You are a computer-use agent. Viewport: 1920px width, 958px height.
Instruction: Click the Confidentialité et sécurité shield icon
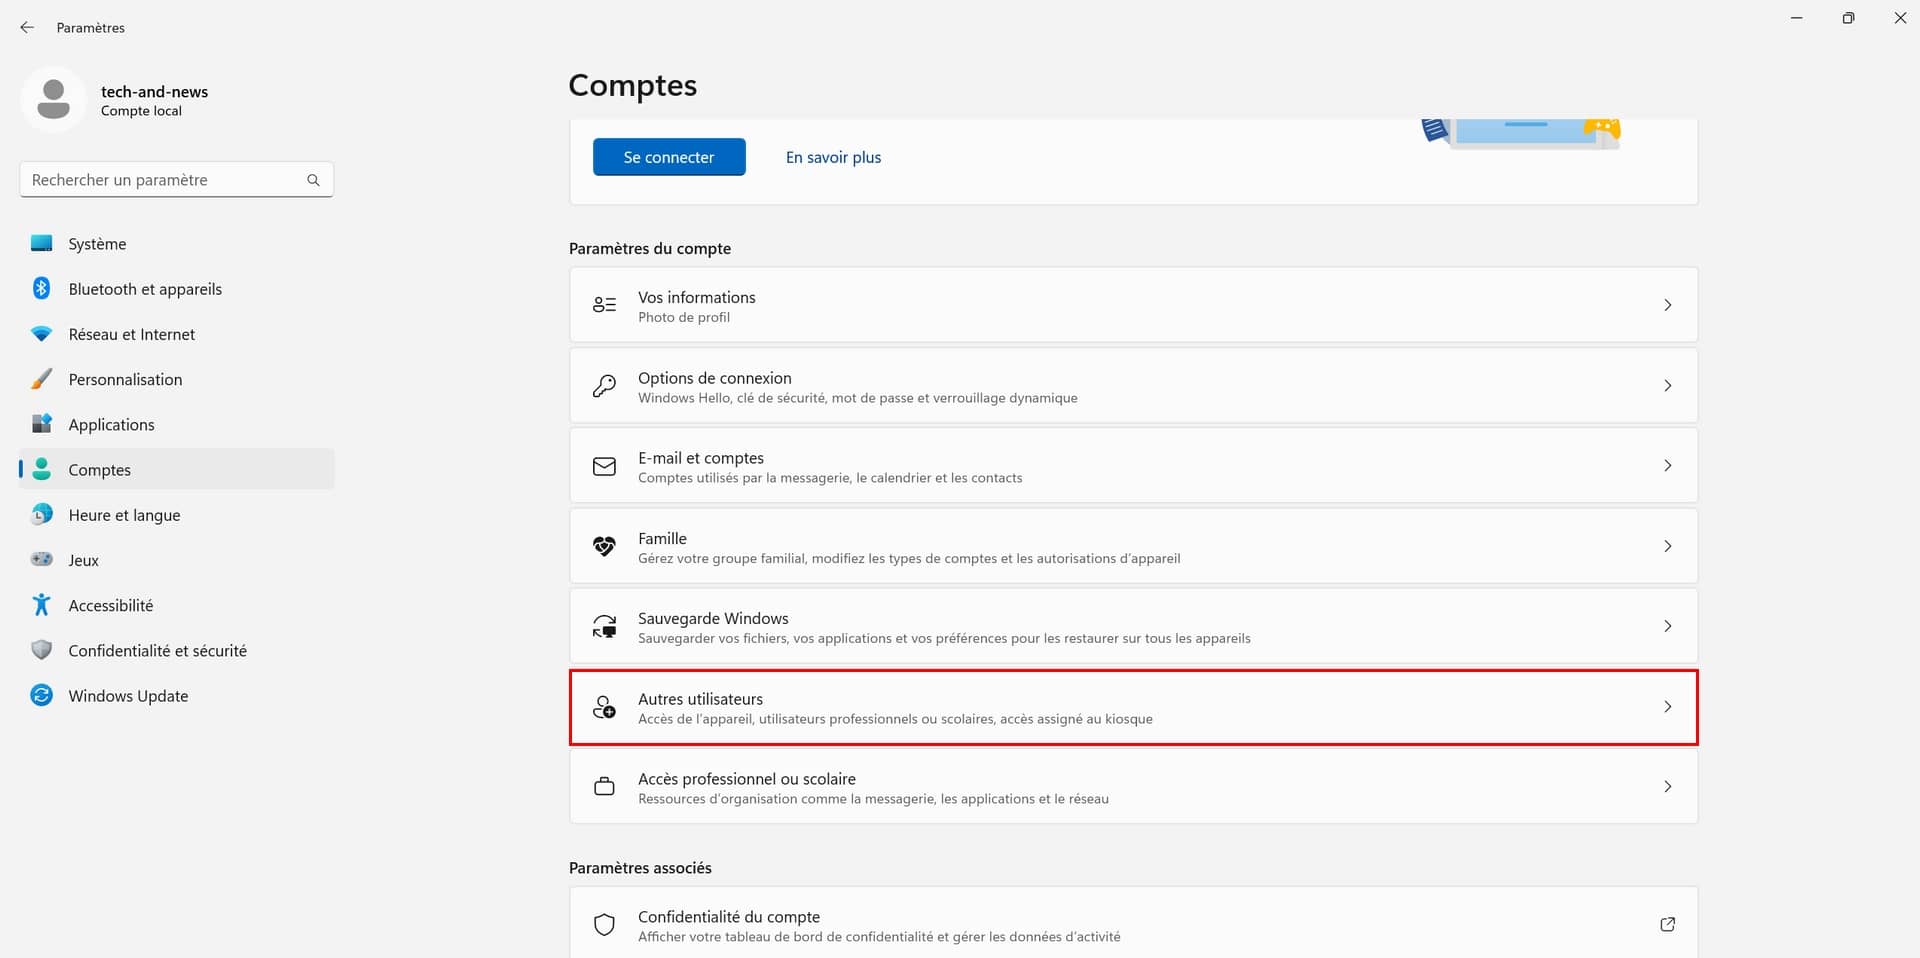41,650
